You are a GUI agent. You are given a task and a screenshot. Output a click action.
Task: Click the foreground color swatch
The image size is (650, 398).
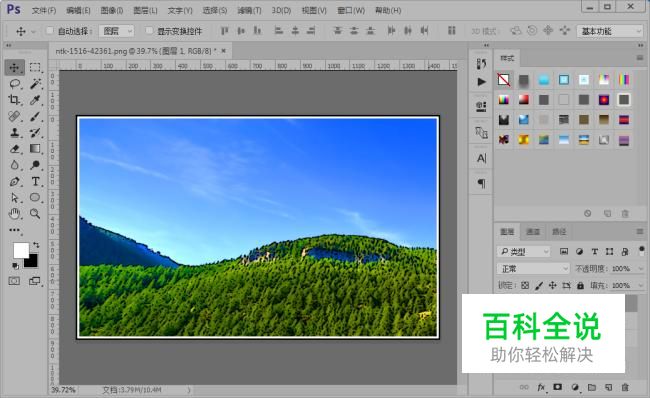click(21, 250)
